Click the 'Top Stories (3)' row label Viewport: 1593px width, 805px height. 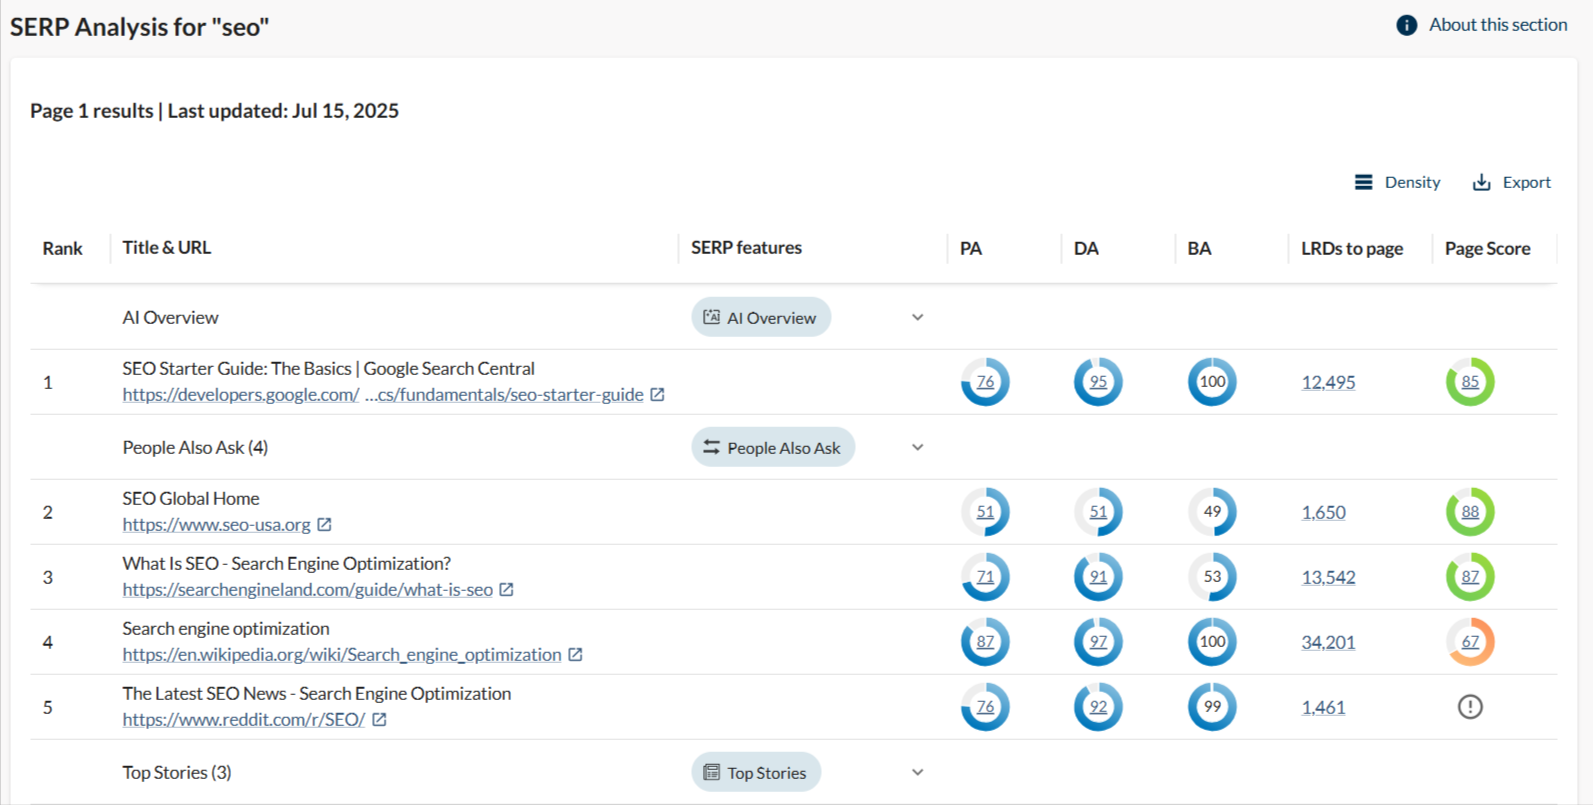[177, 772]
